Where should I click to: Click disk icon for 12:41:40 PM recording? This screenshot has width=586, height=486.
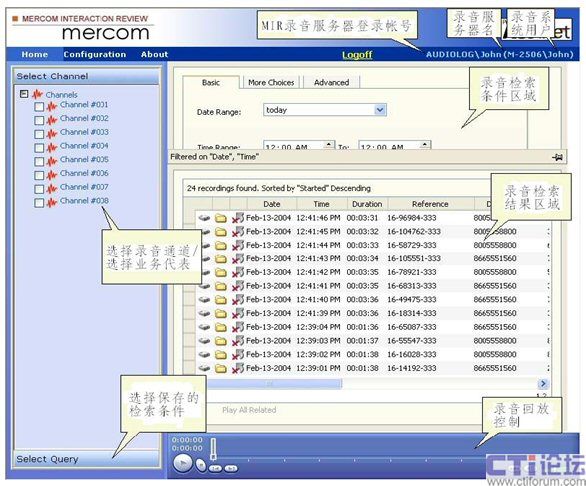pyautogui.click(x=204, y=299)
